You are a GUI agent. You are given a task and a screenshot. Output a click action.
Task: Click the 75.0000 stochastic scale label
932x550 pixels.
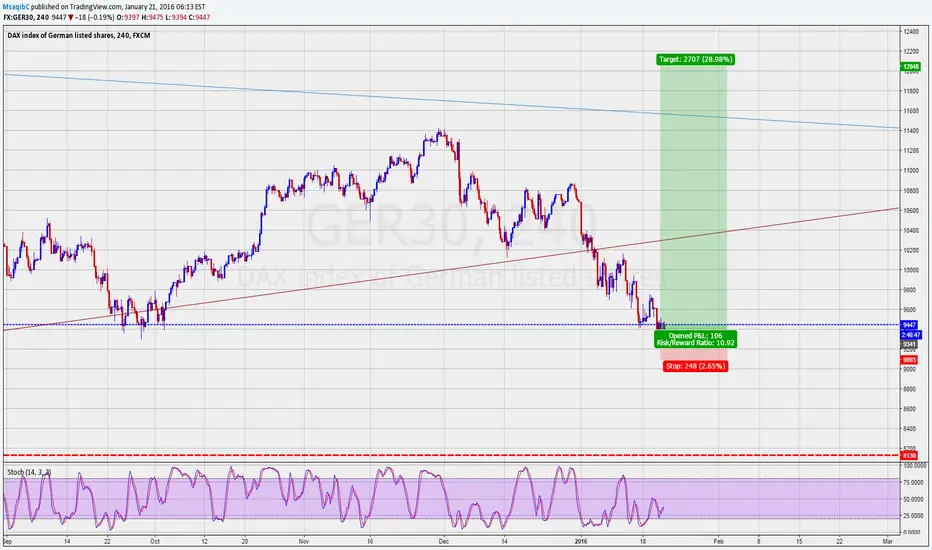pos(912,483)
